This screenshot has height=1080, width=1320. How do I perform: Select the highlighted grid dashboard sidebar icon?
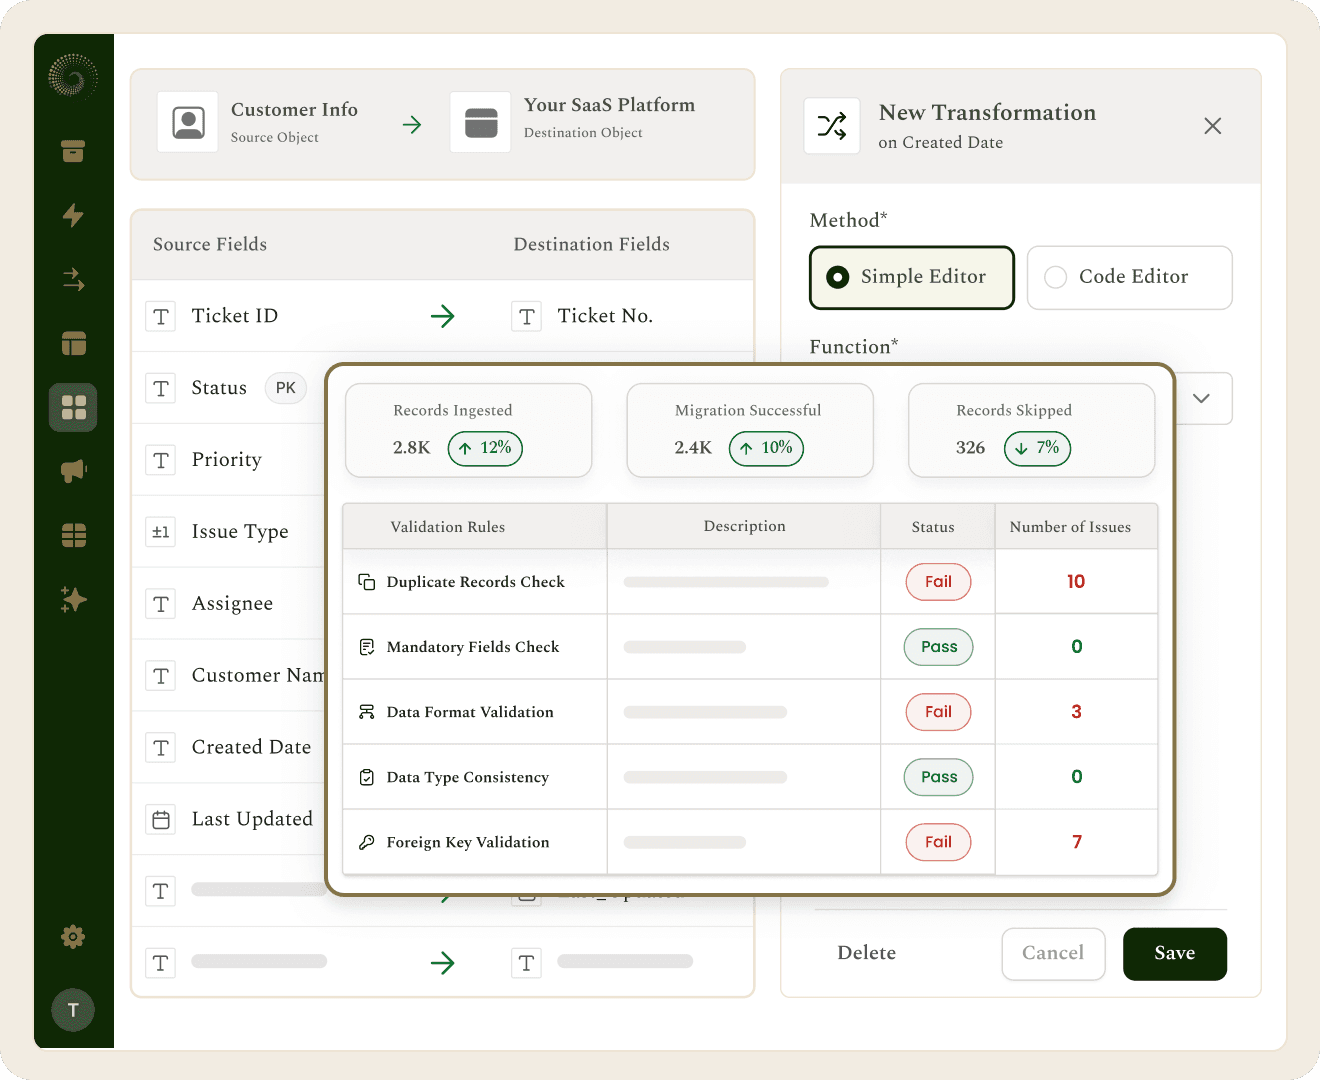pyautogui.click(x=73, y=407)
